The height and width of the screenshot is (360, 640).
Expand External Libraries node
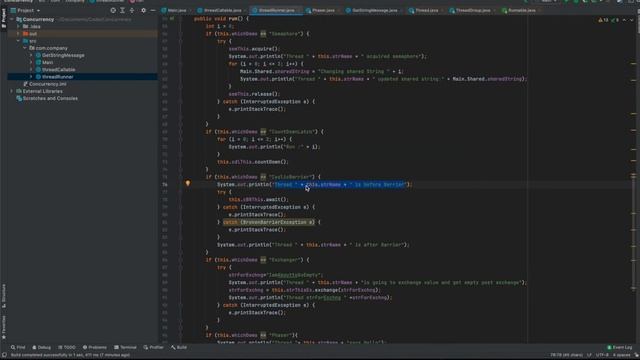pos(12,91)
